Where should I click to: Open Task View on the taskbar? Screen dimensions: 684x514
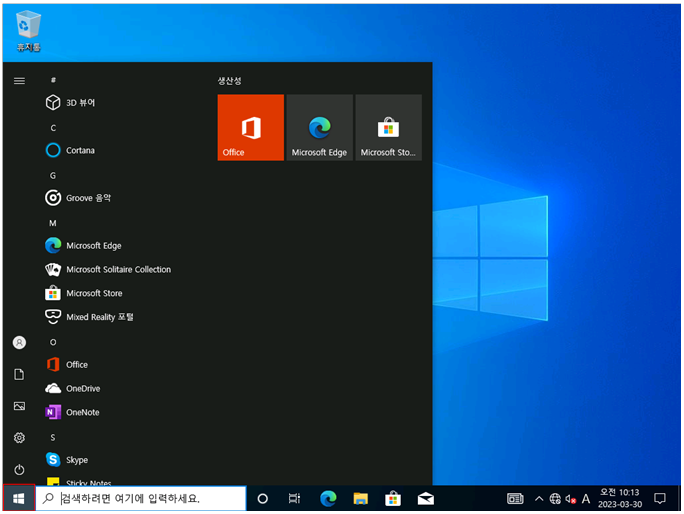(294, 498)
